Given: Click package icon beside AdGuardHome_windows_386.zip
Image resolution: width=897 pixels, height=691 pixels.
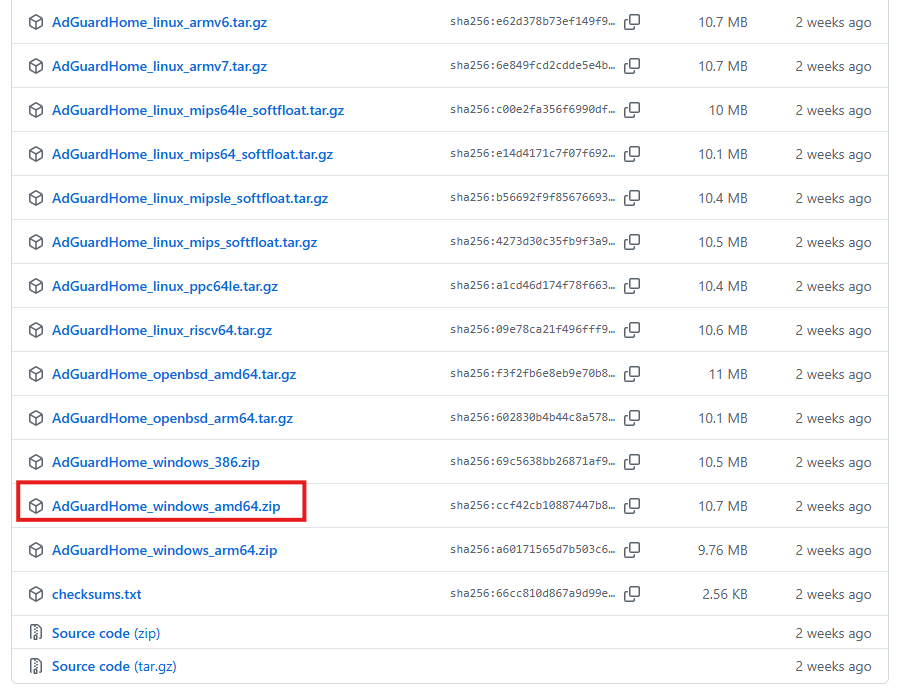Looking at the screenshot, I should [x=36, y=462].
